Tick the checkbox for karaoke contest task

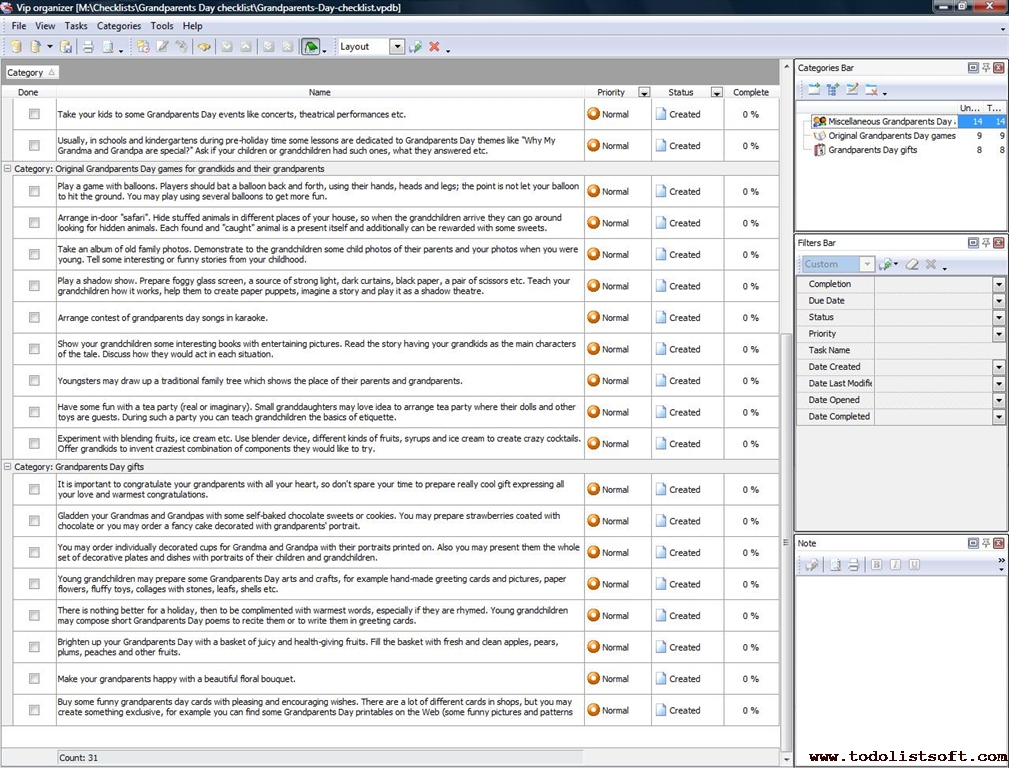34,318
